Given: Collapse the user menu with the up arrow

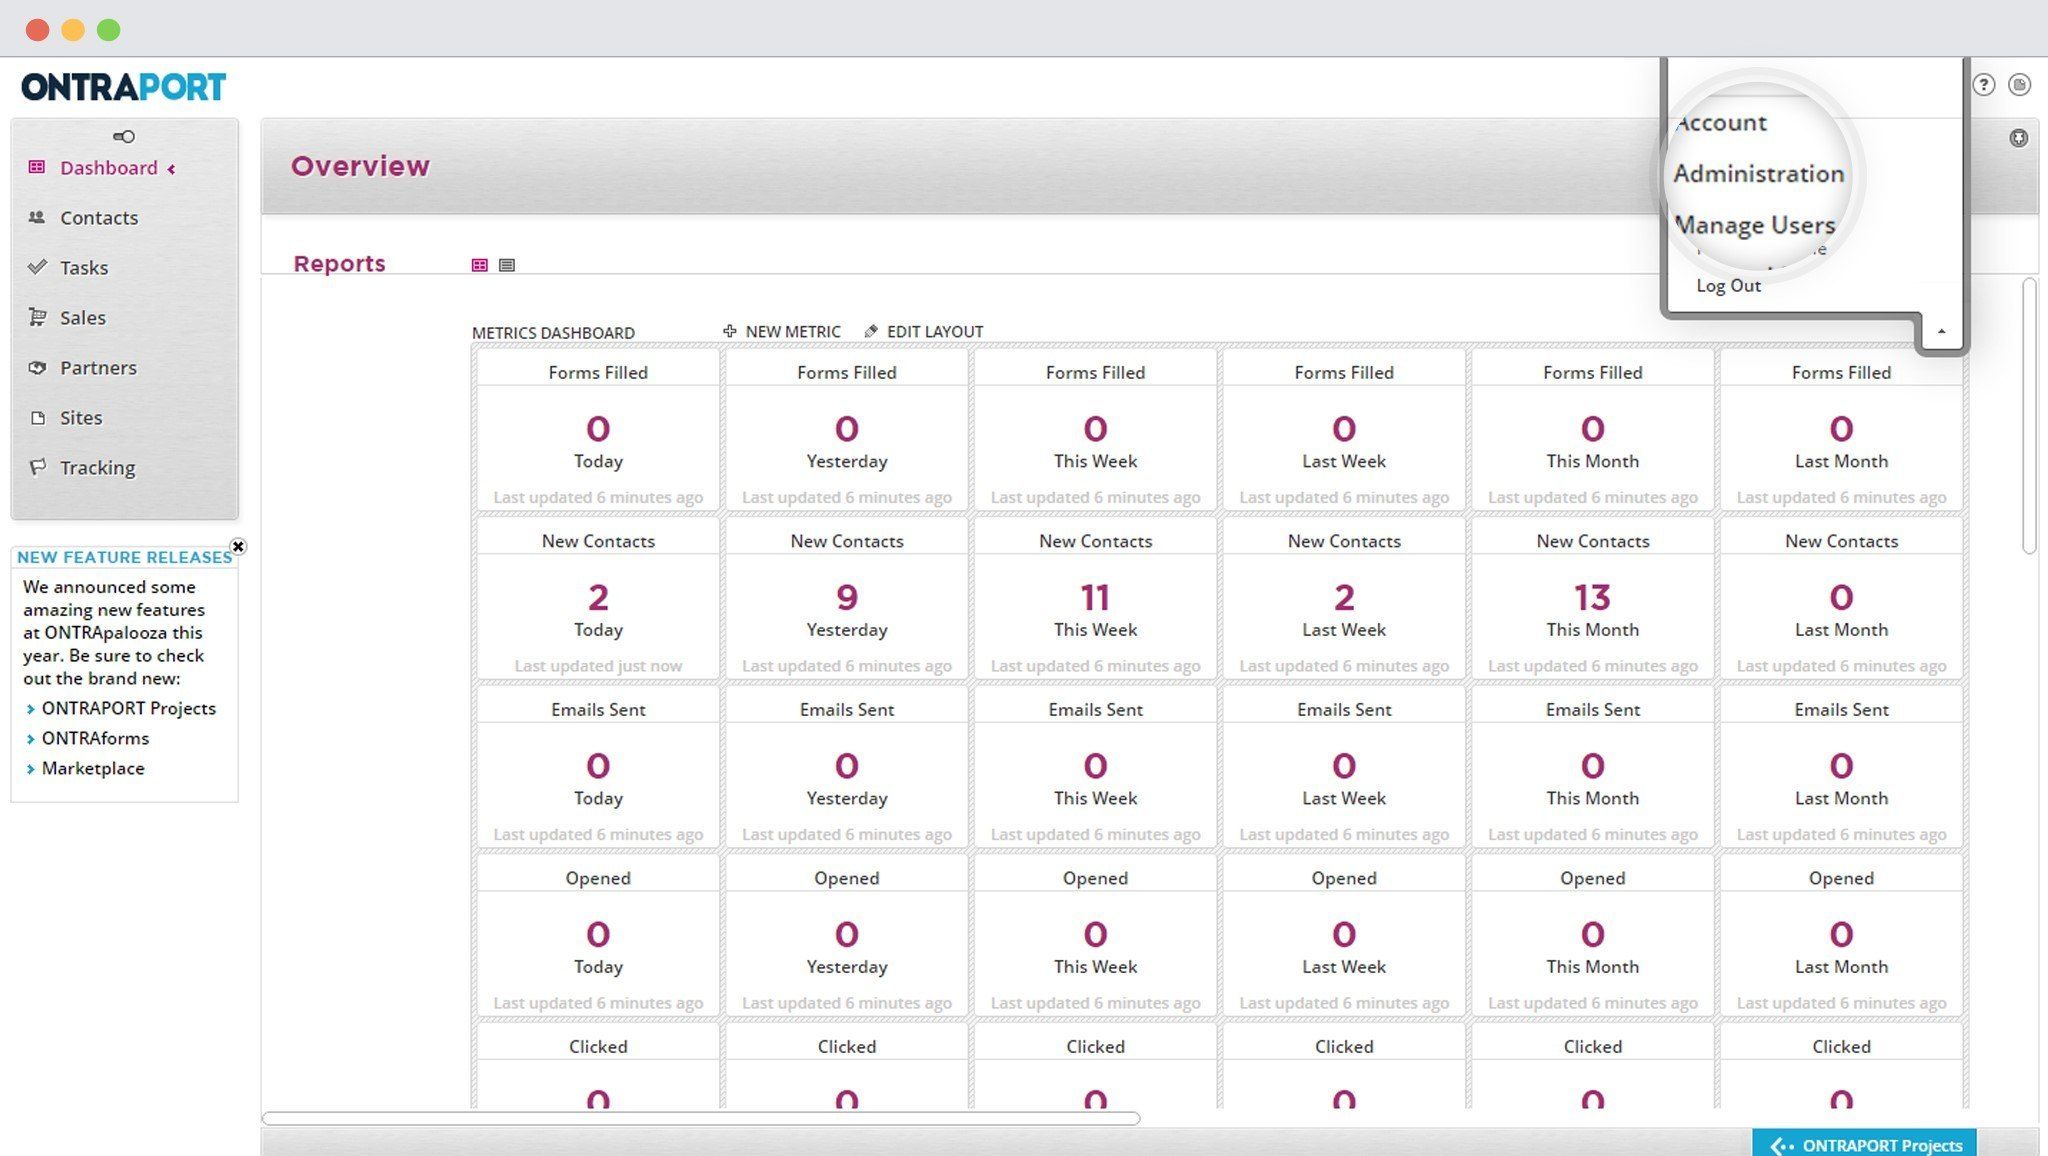Looking at the screenshot, I should click(x=1941, y=331).
